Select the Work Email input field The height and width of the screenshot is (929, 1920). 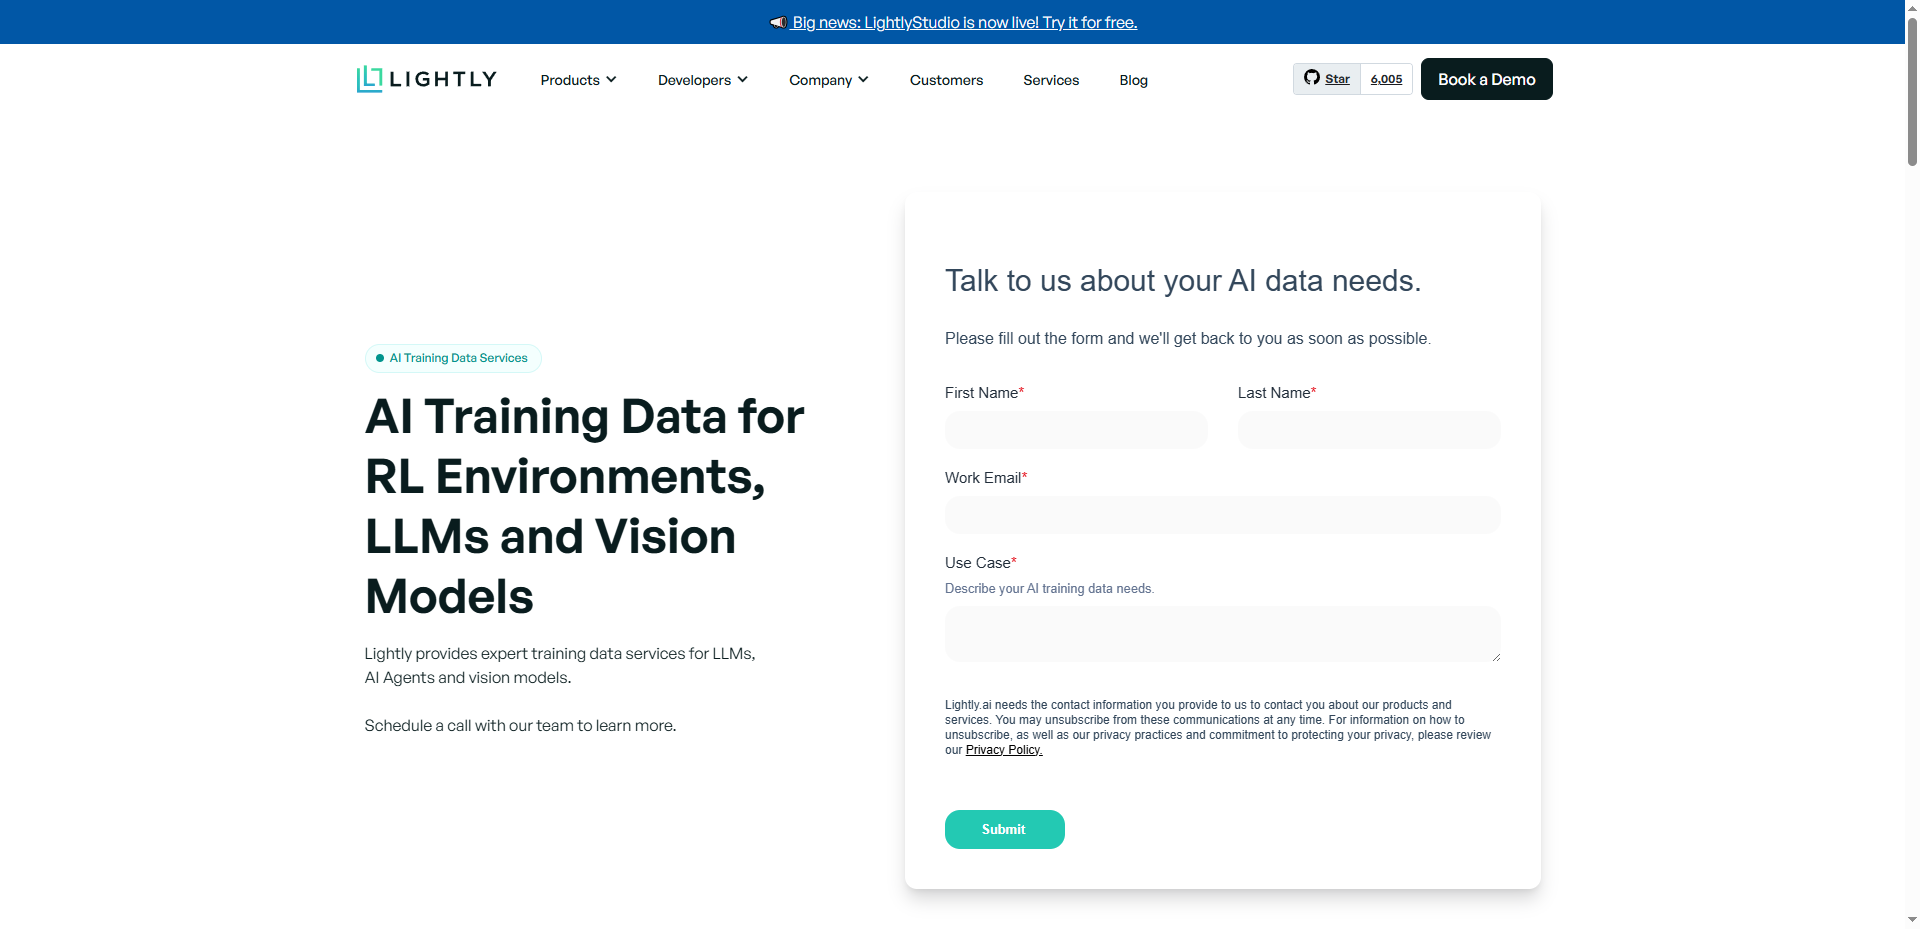[x=1222, y=515]
